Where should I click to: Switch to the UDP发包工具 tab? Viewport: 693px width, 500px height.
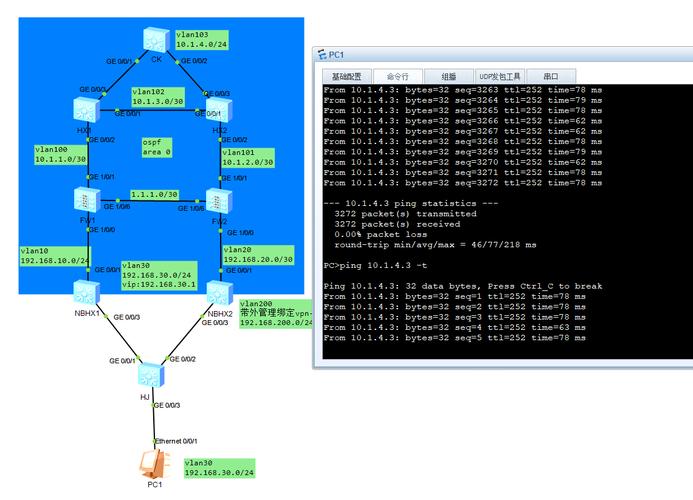click(x=499, y=76)
